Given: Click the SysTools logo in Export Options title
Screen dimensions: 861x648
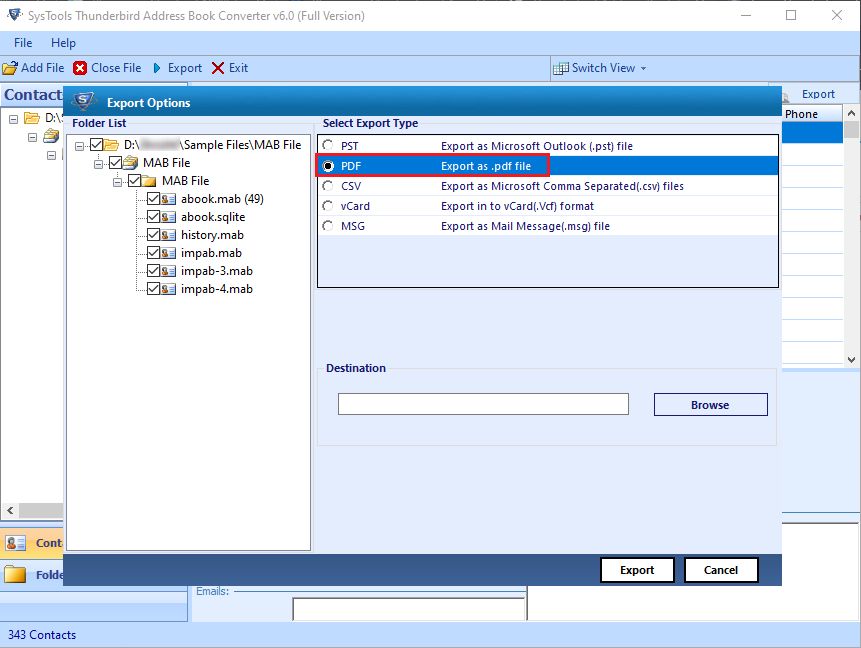Looking at the screenshot, I should pos(84,101).
